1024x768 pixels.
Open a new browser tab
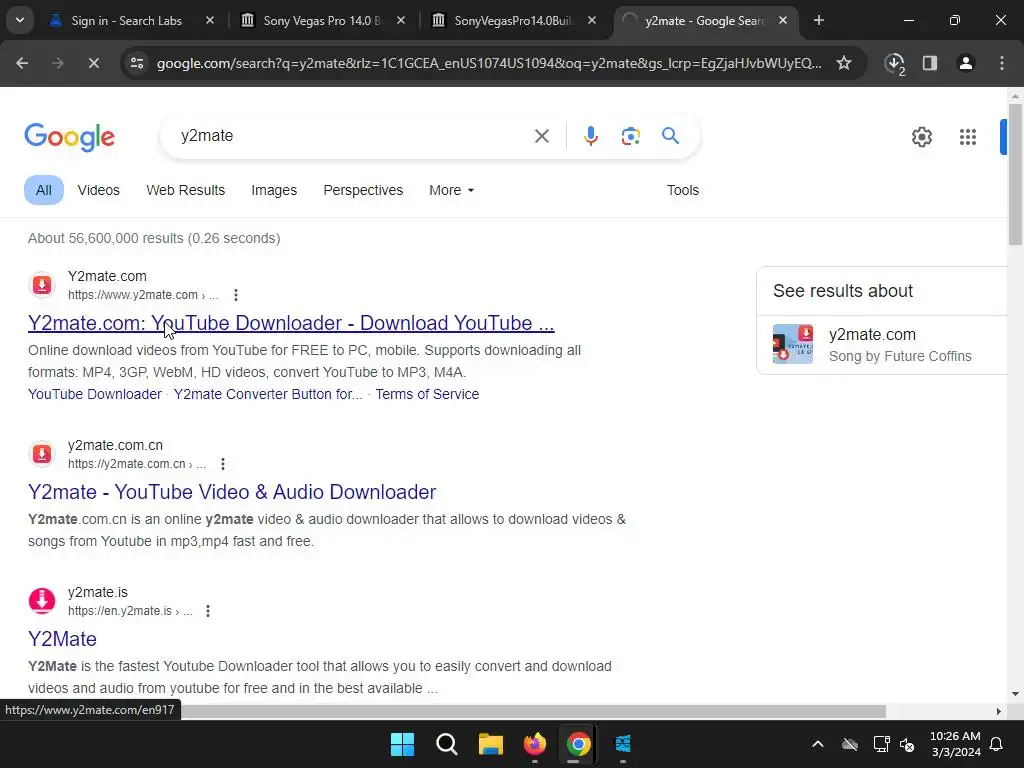click(x=818, y=20)
